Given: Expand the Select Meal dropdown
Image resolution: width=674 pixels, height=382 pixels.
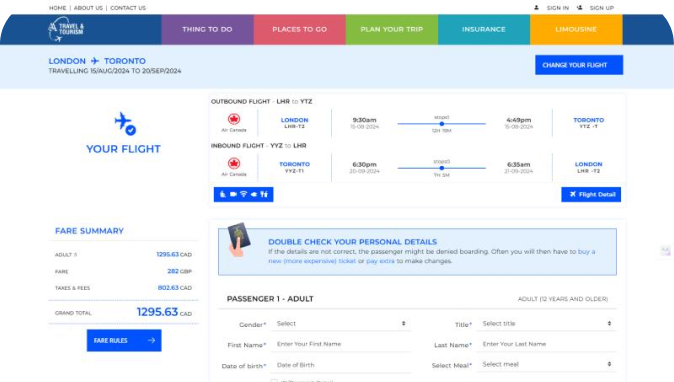Looking at the screenshot, I should (546, 364).
